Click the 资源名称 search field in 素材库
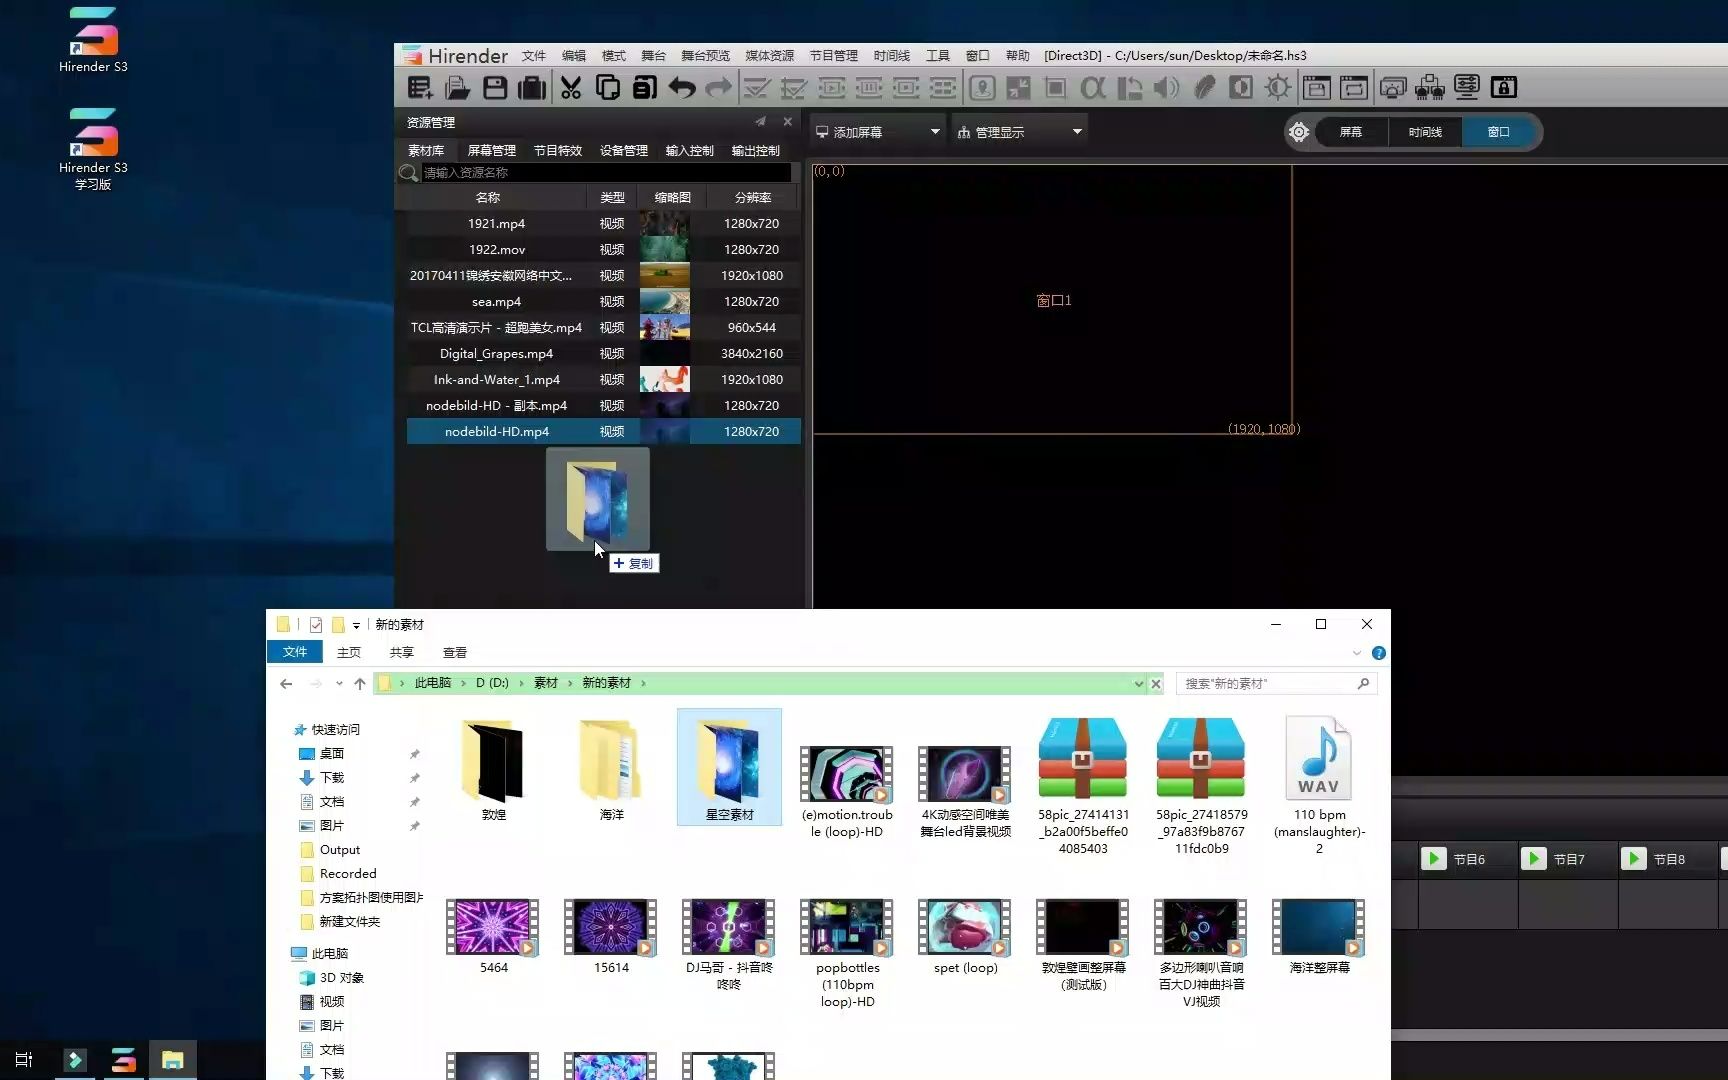 click(x=606, y=173)
